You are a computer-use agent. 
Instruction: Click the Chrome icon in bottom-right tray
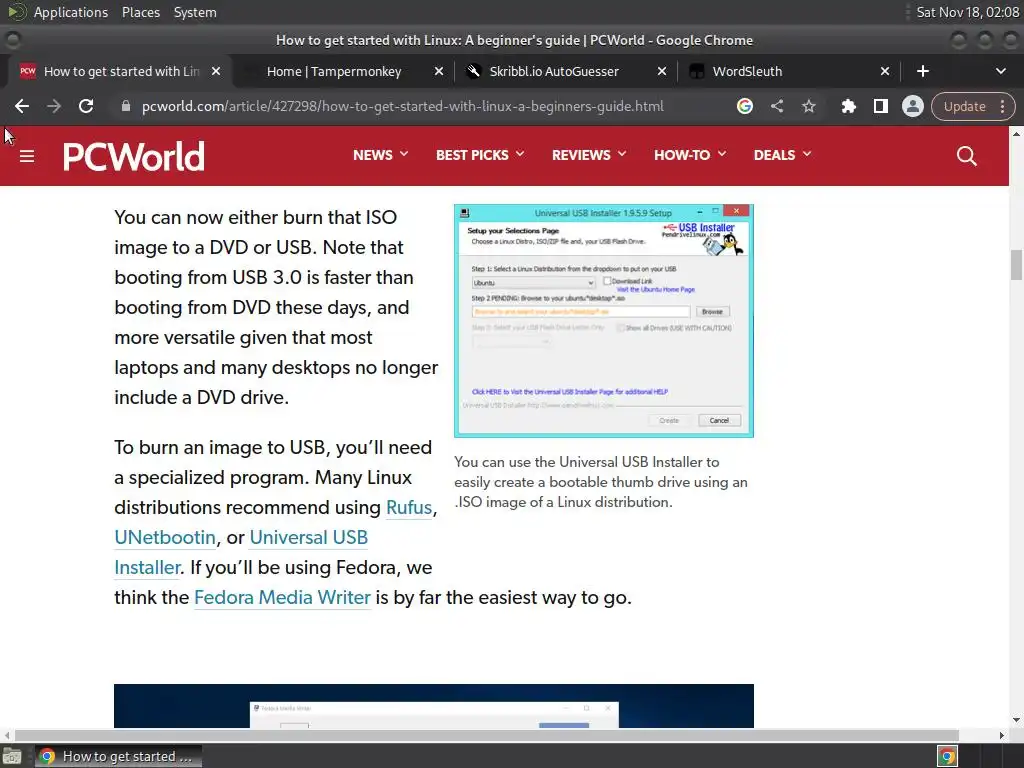947,756
